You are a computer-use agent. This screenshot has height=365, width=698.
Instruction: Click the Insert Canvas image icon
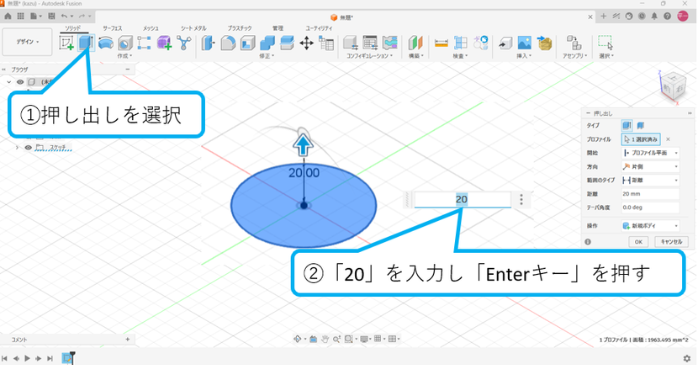tap(524, 43)
